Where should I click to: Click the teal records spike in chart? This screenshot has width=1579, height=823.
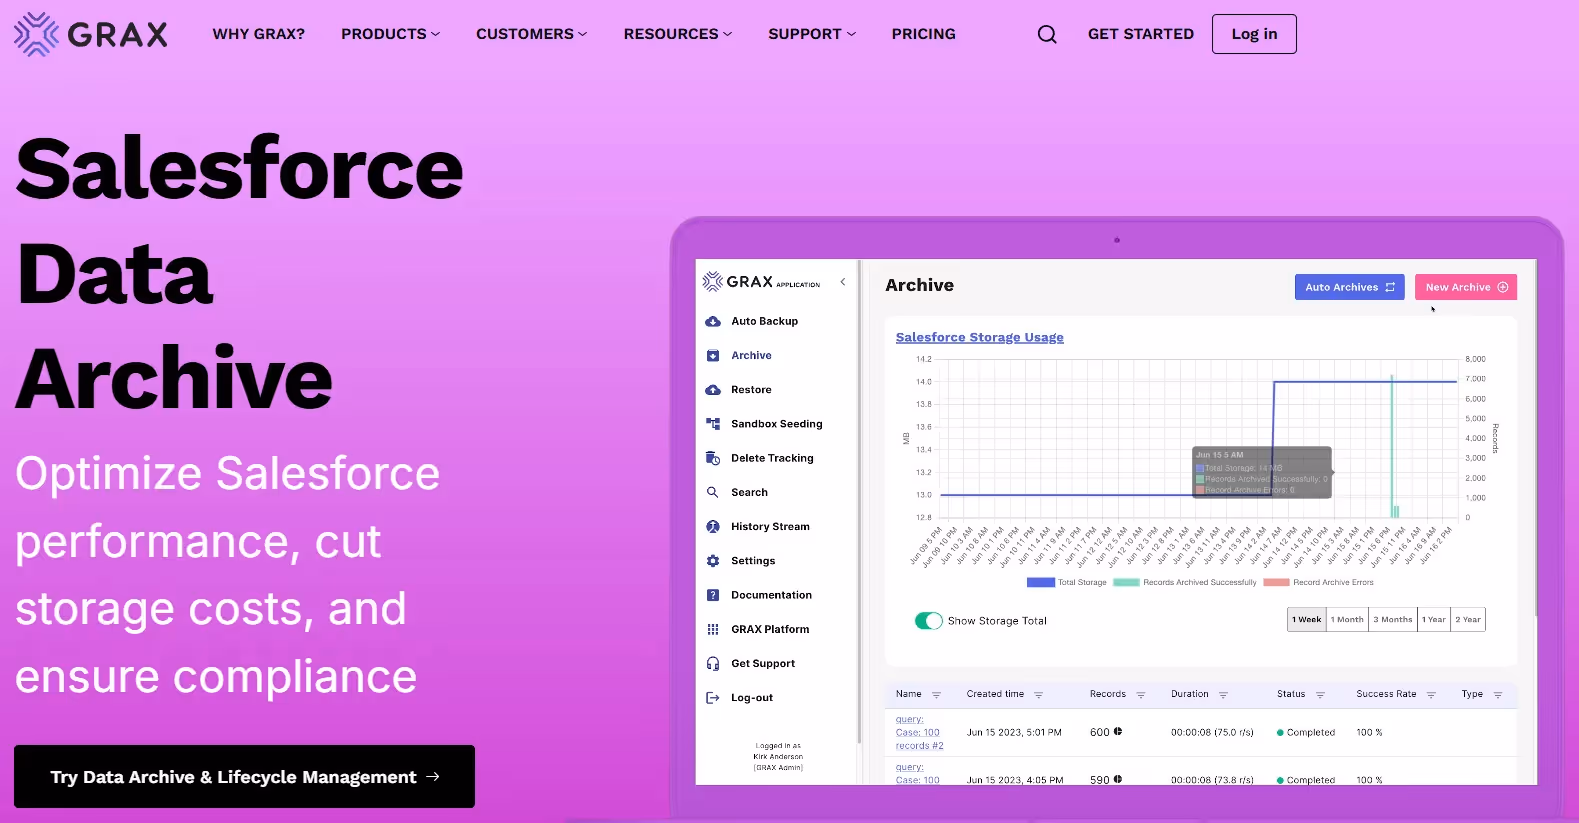1392,446
